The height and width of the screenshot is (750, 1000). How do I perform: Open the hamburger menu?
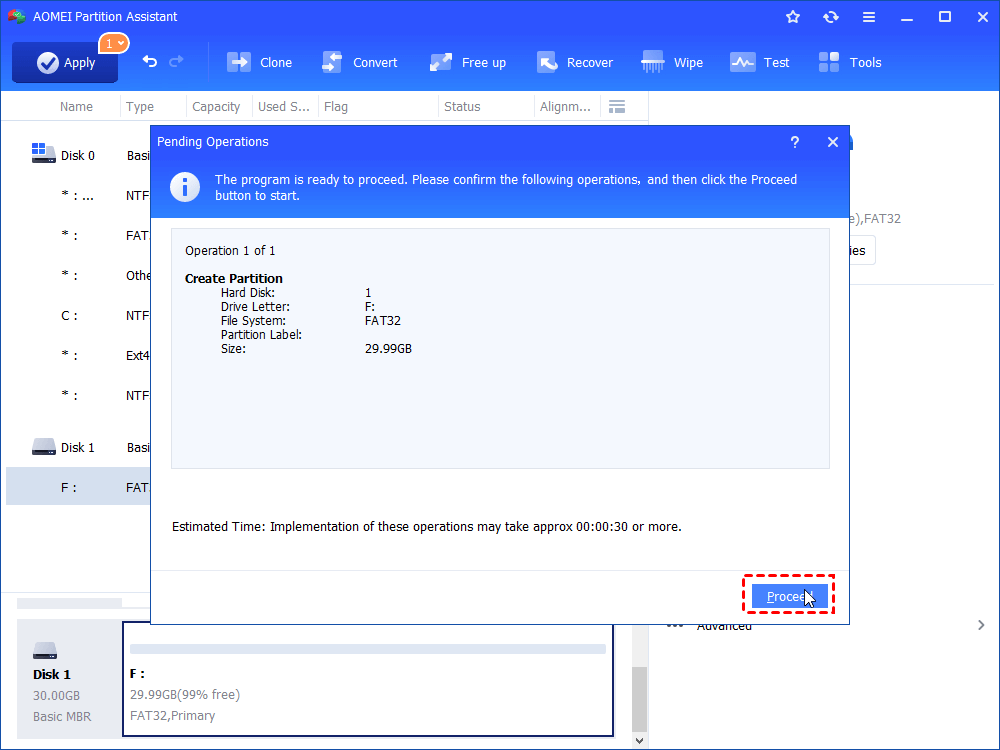pyautogui.click(x=869, y=16)
